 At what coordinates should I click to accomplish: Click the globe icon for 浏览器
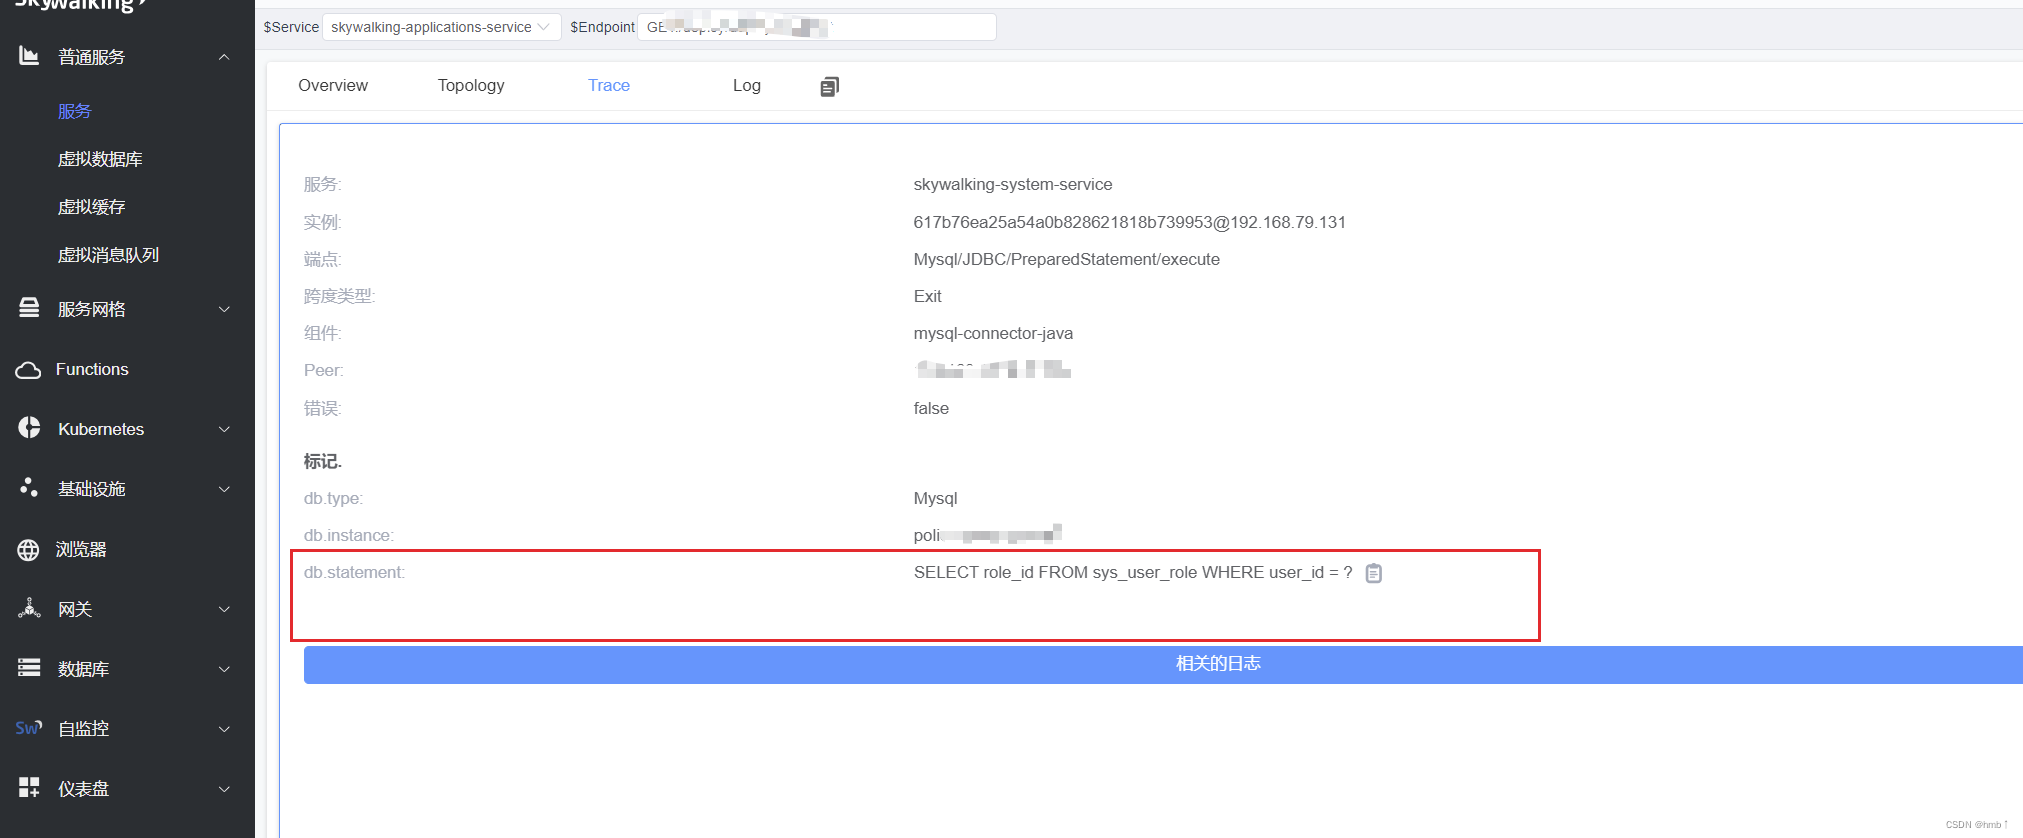pos(28,550)
